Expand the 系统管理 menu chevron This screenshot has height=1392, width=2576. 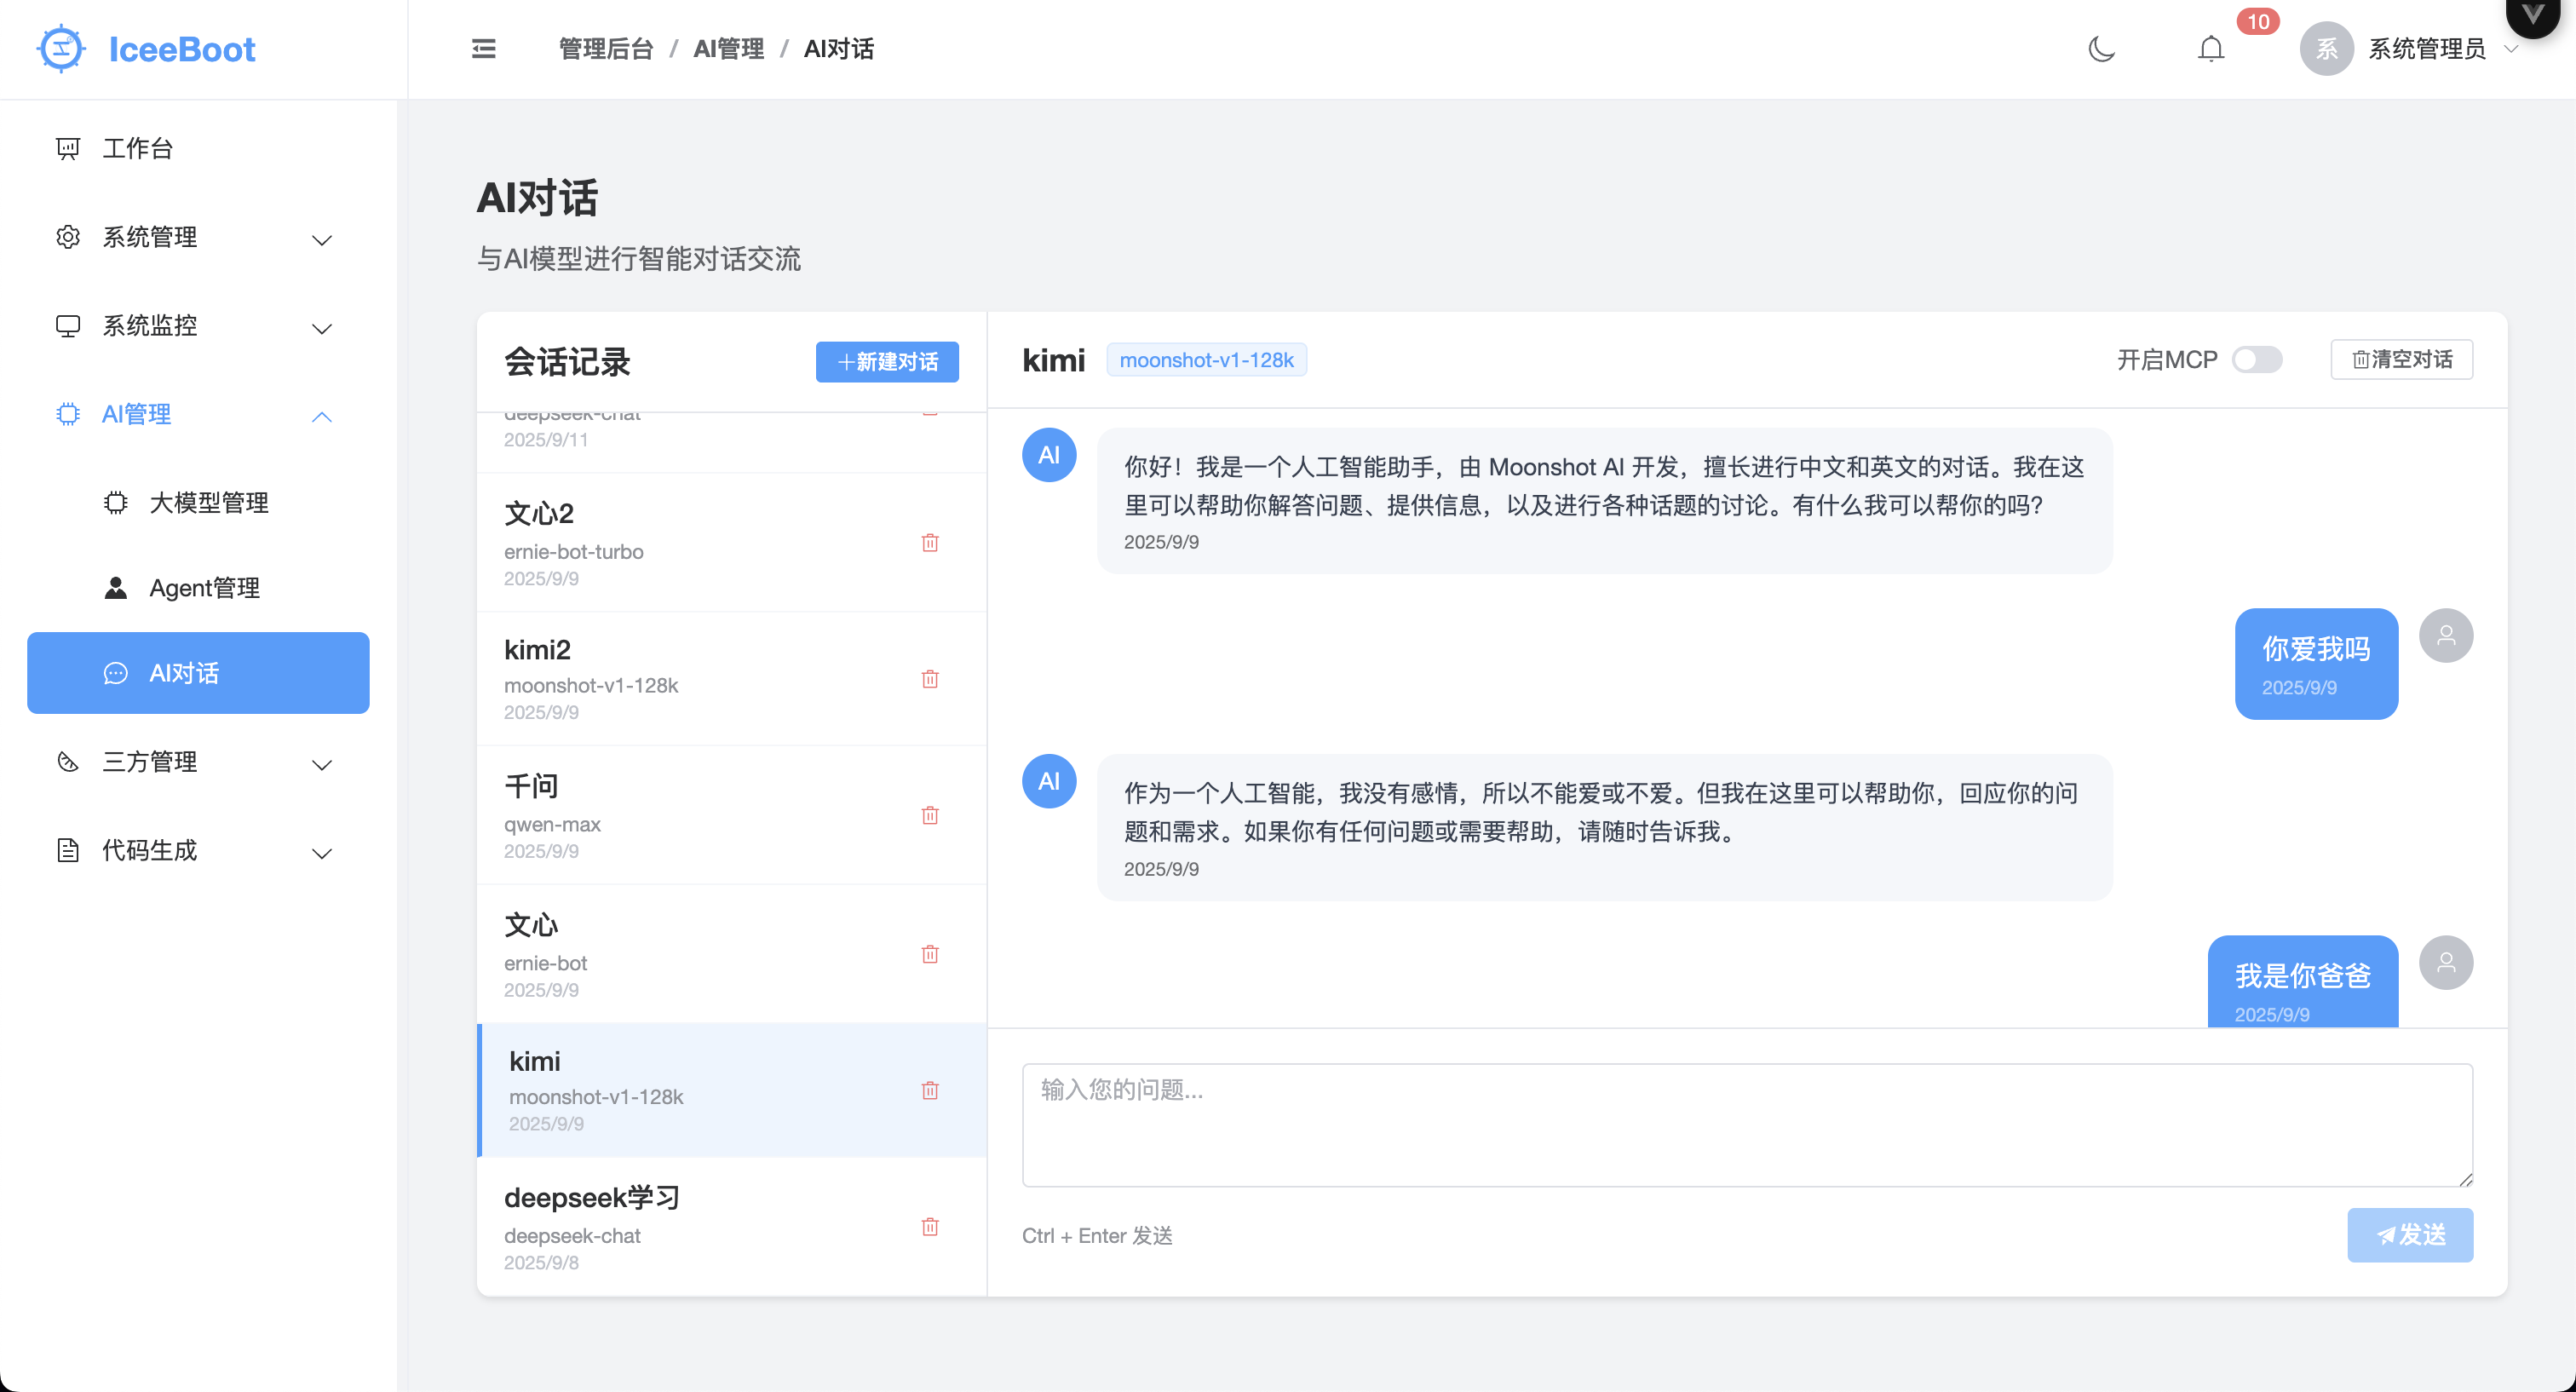coord(321,240)
